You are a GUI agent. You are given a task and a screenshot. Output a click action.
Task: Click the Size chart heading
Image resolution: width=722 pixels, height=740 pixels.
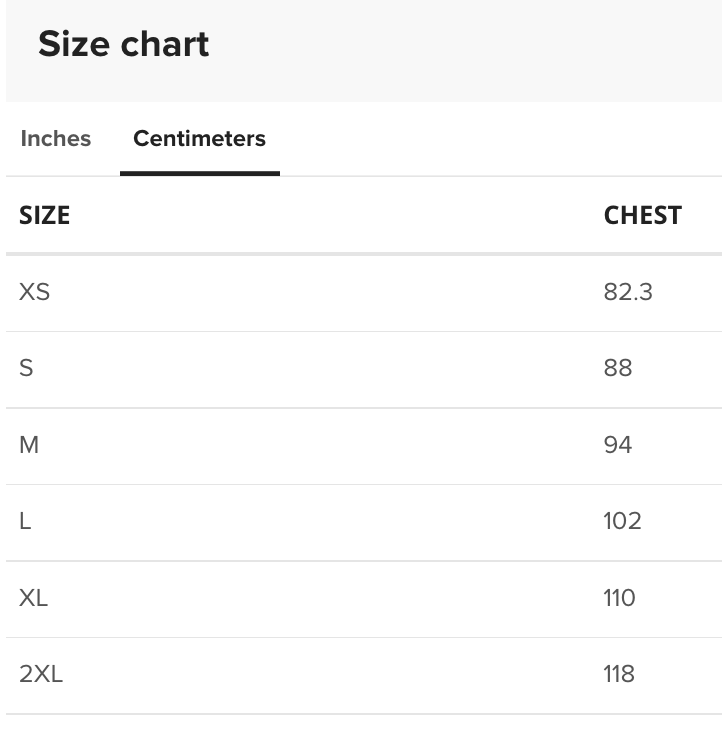point(124,44)
